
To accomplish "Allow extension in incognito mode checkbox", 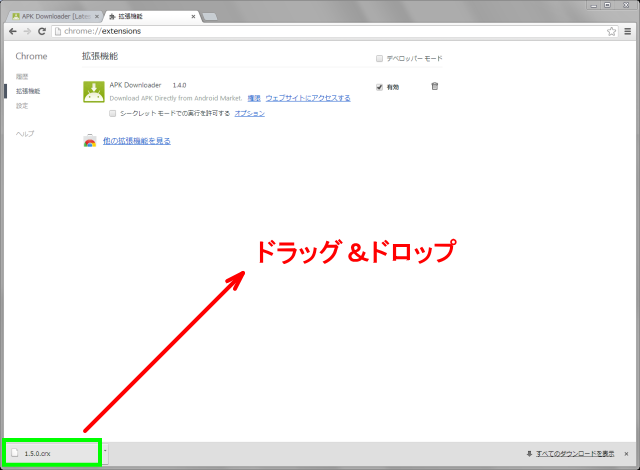I will 113,114.
